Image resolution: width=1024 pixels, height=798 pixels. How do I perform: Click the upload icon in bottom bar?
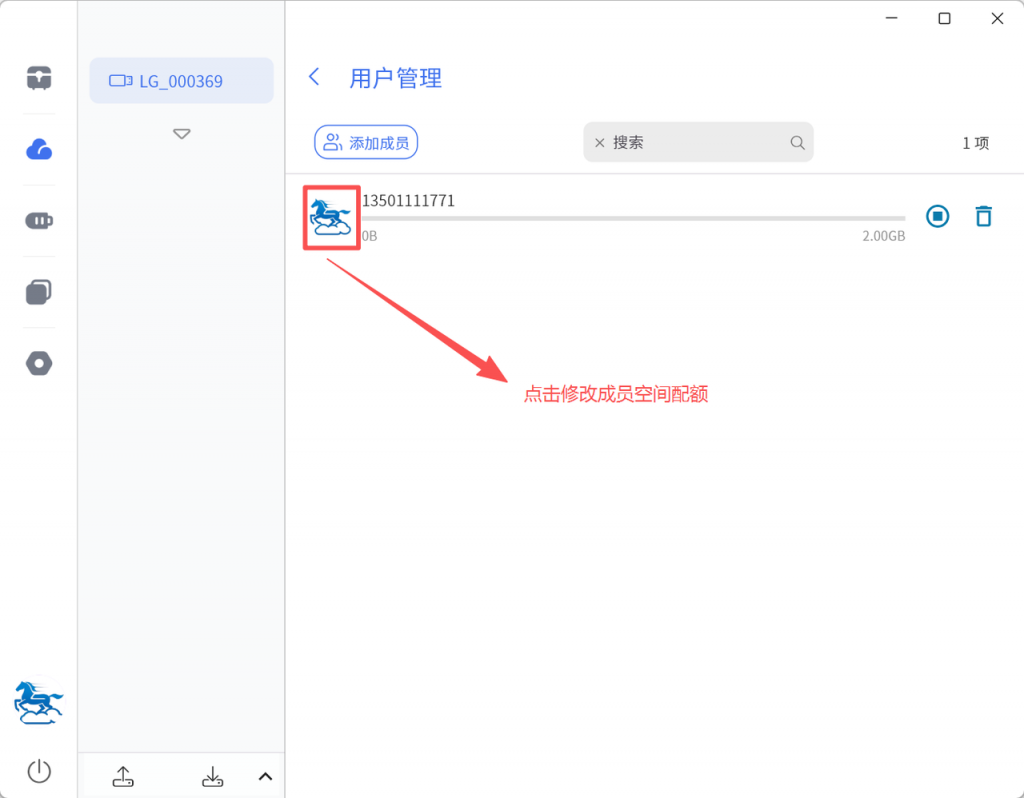123,776
